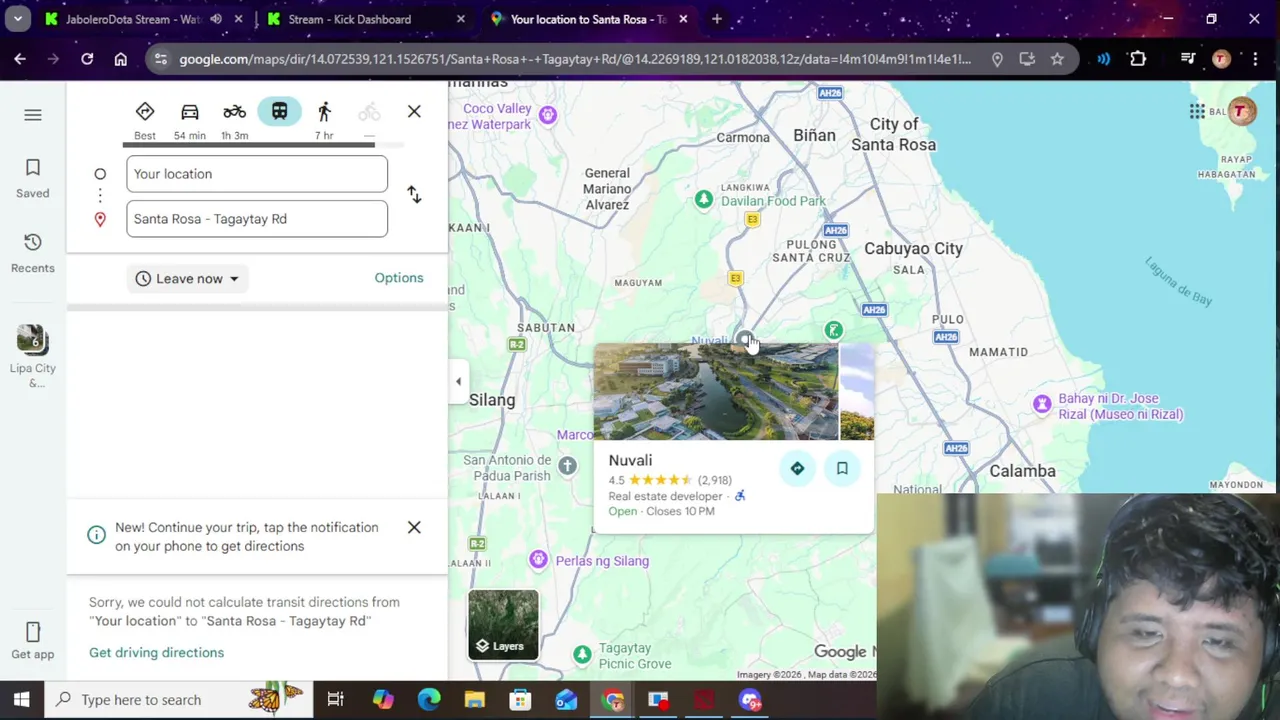Open route Options
This screenshot has width=1280, height=720.
(x=399, y=278)
